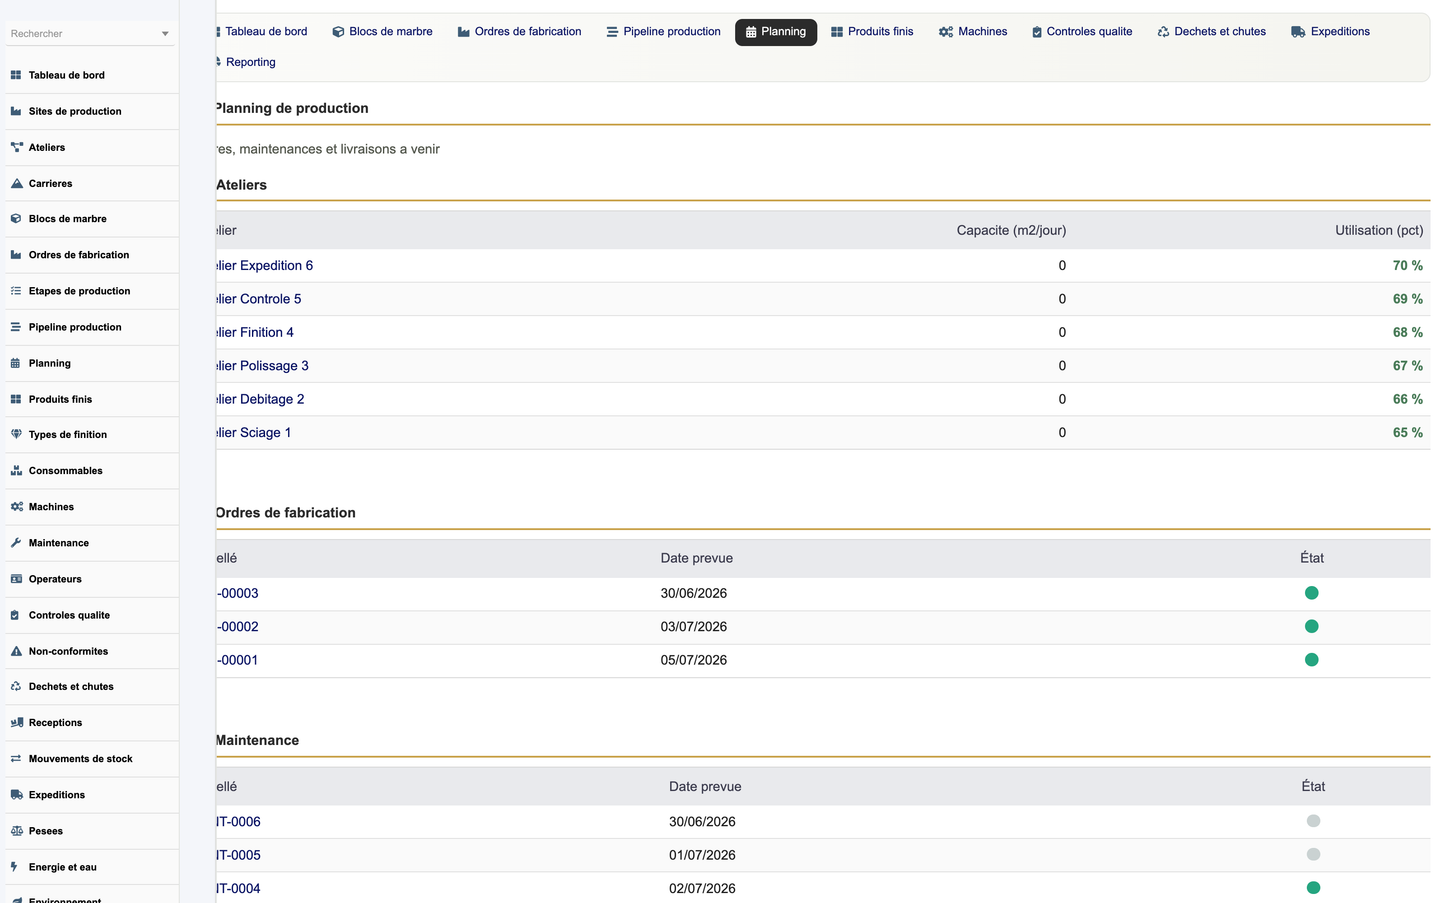Click the Expeditions truck icon in top navigation
The width and height of the screenshot is (1445, 903).
1298,32
